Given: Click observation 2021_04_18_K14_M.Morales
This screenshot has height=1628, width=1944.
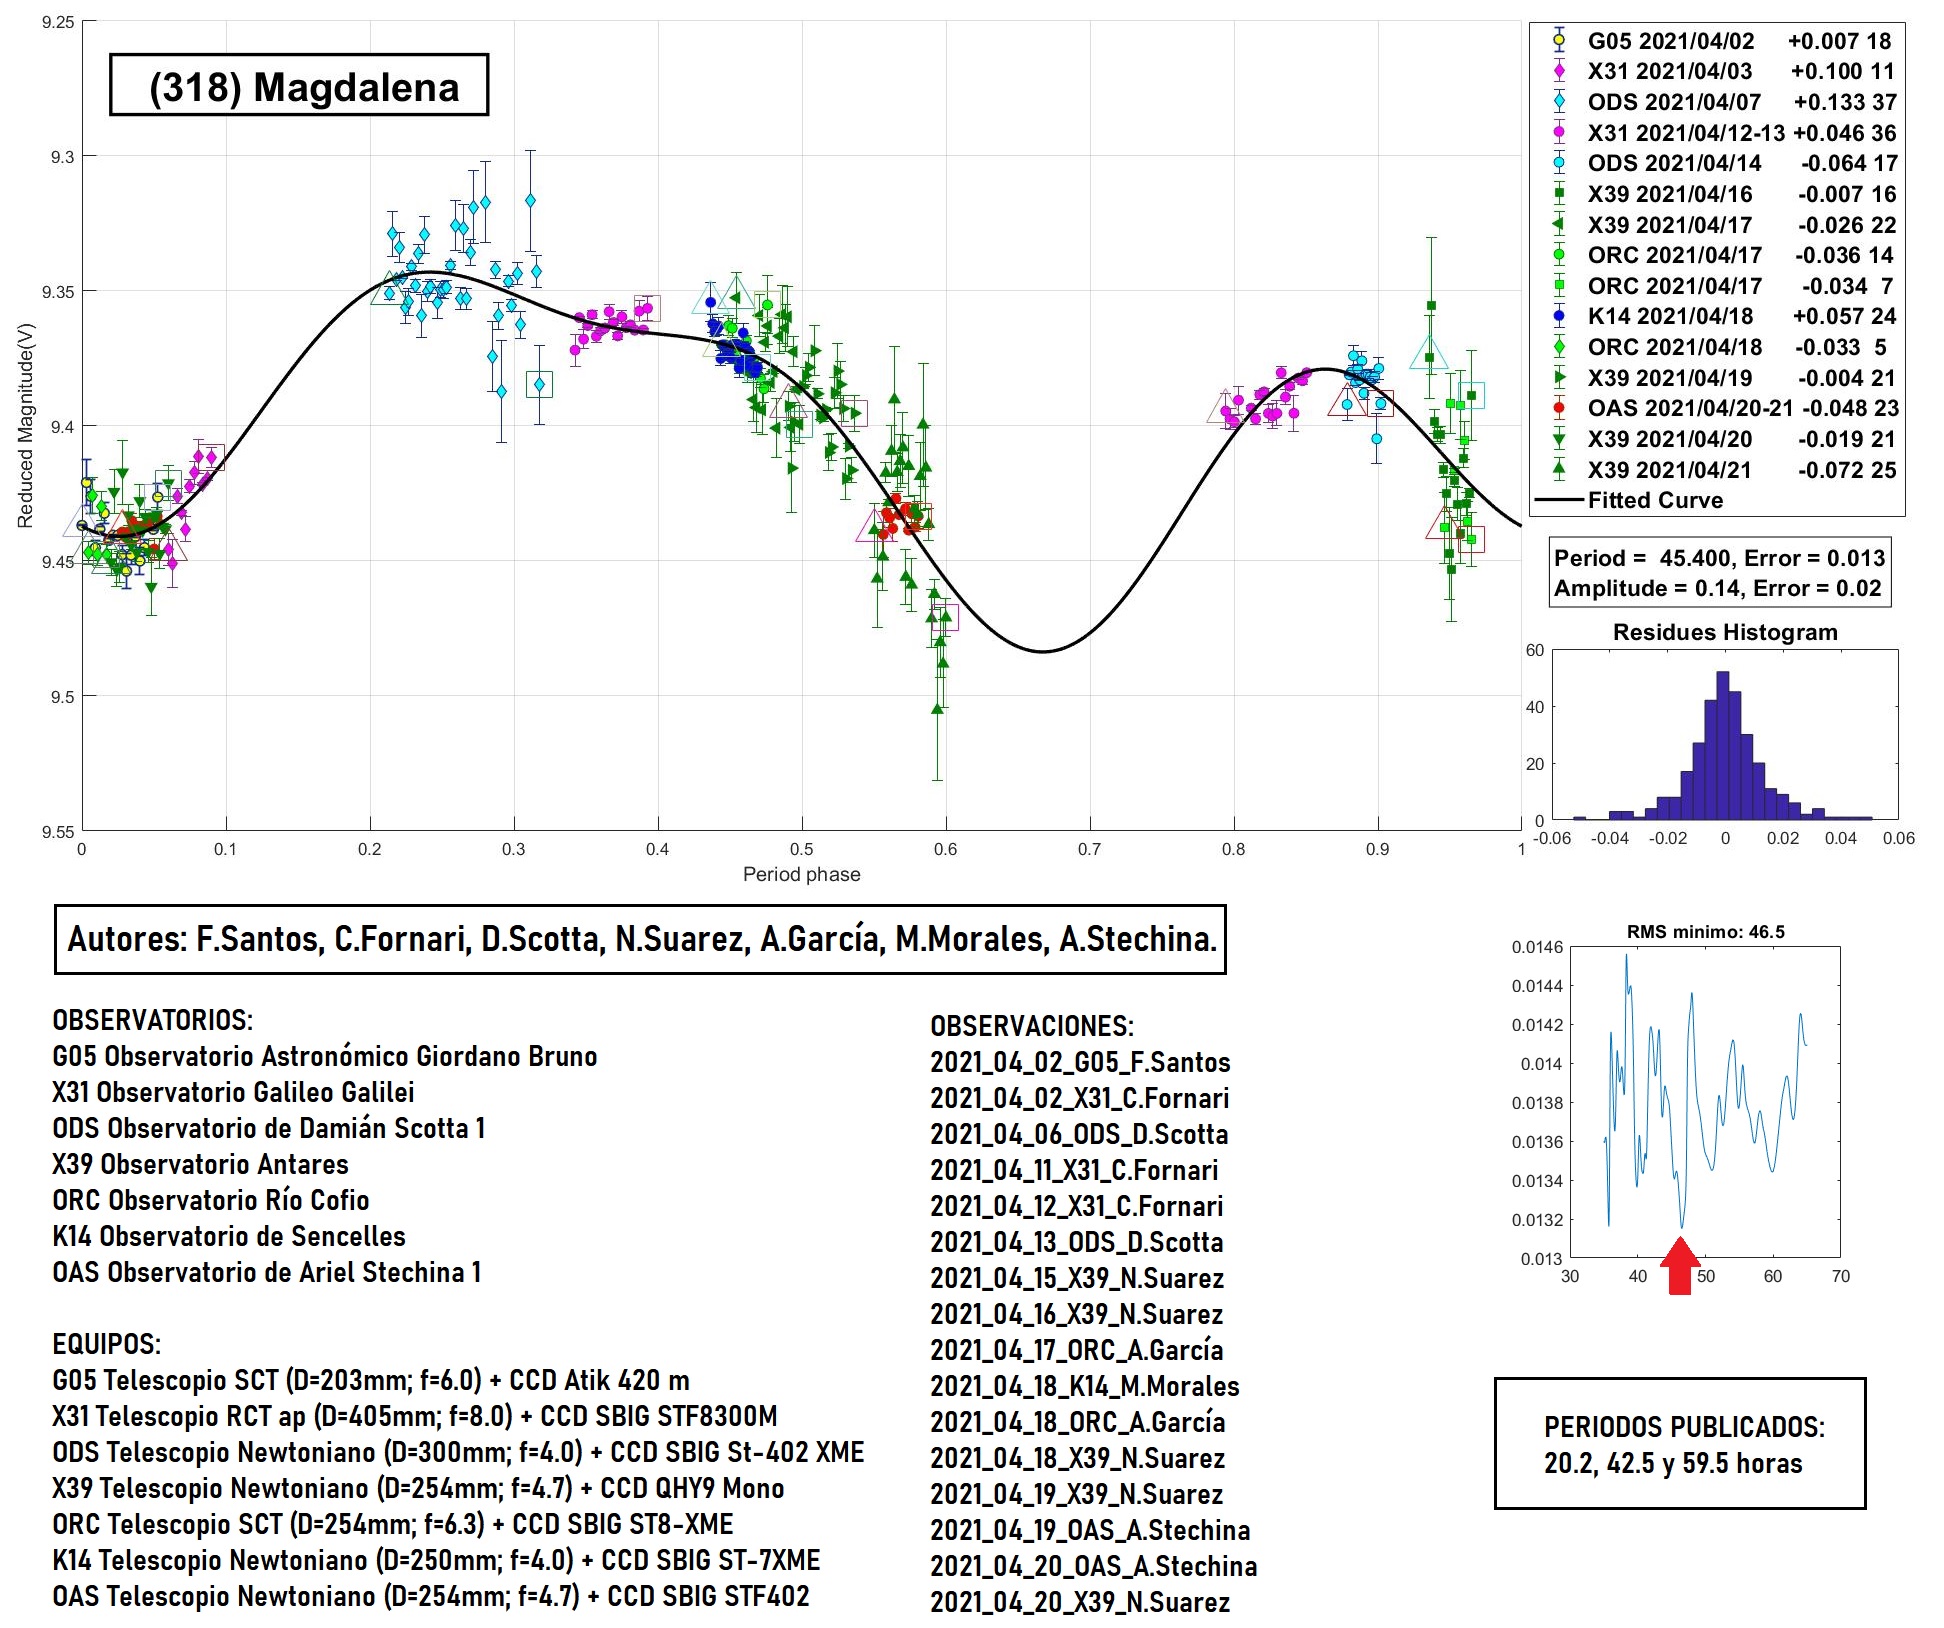Looking at the screenshot, I should 1085,1386.
